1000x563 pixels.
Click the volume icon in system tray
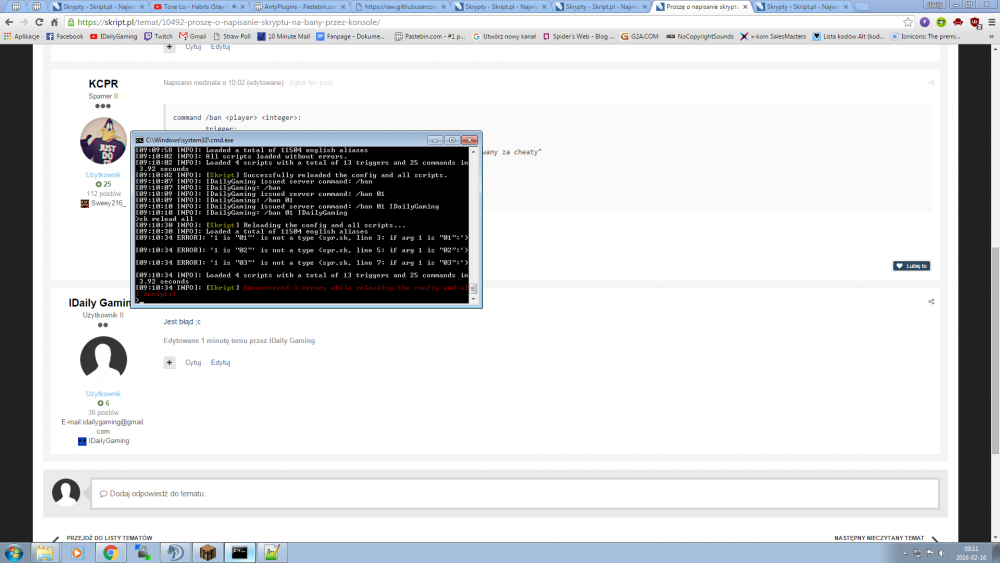943,553
